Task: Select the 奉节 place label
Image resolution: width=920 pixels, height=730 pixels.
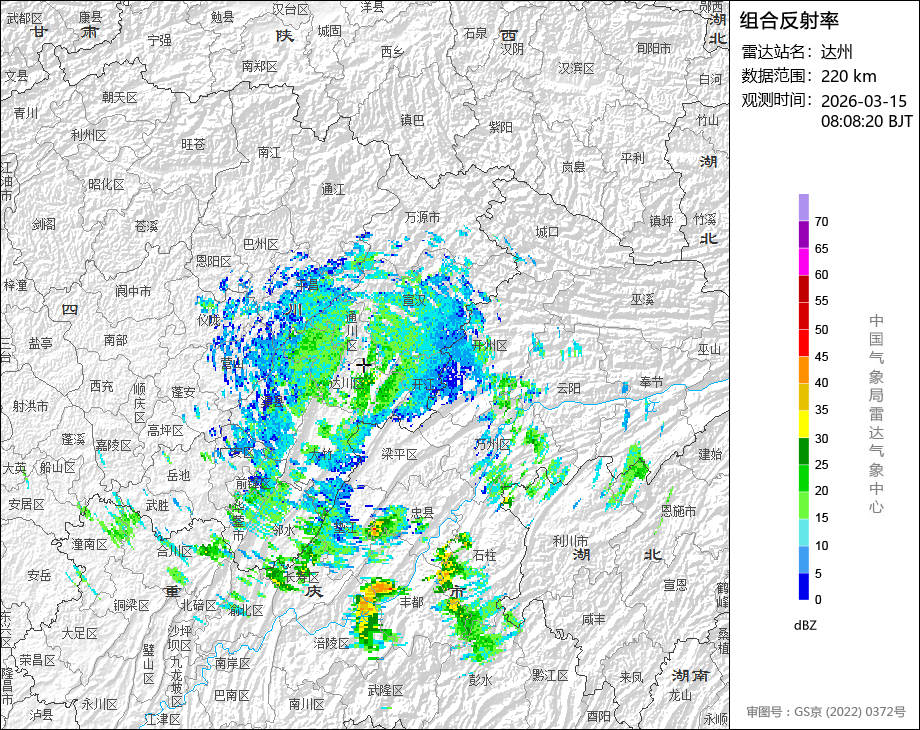Action: point(651,382)
